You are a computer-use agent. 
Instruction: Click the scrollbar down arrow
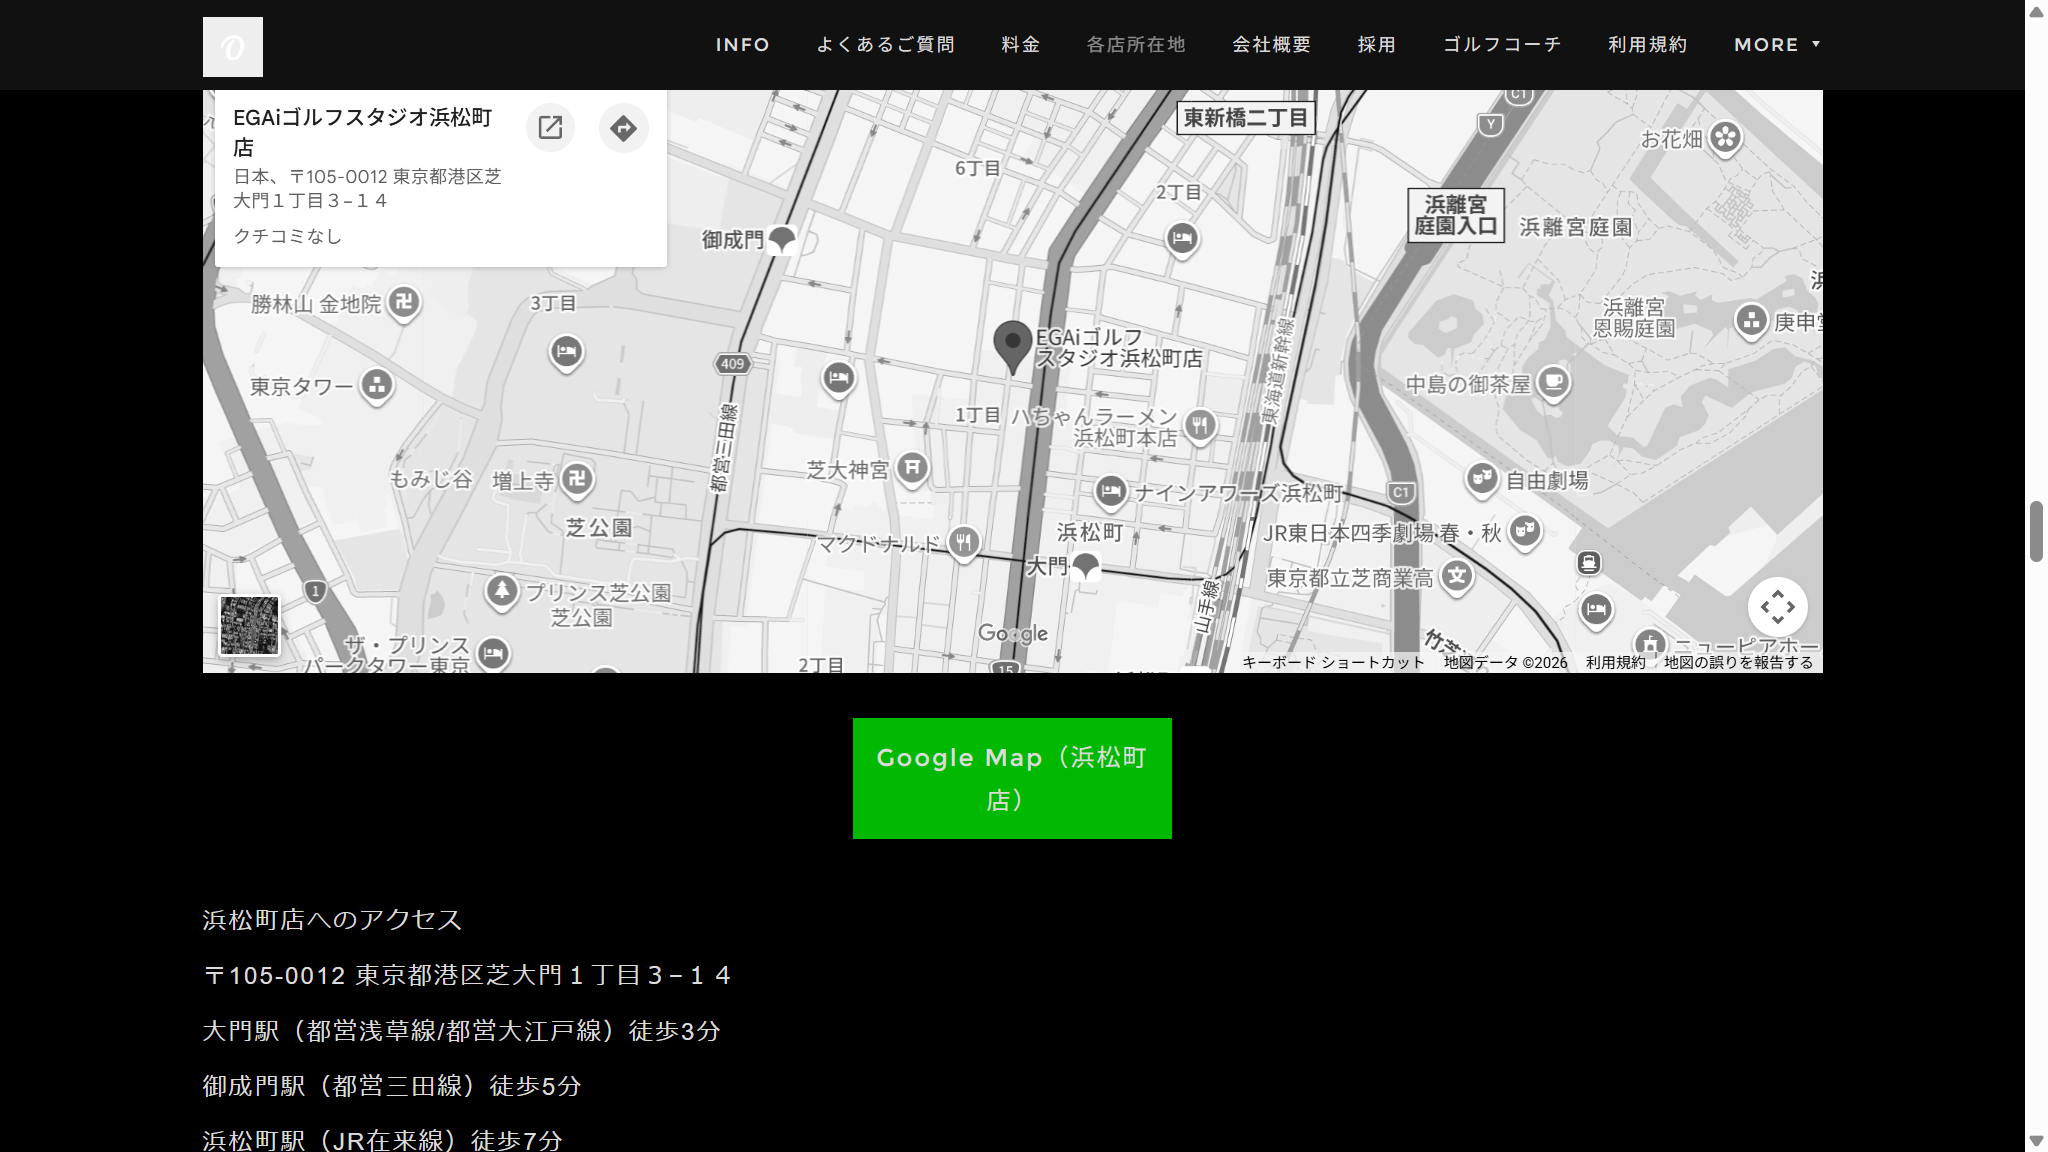tap(2036, 1141)
